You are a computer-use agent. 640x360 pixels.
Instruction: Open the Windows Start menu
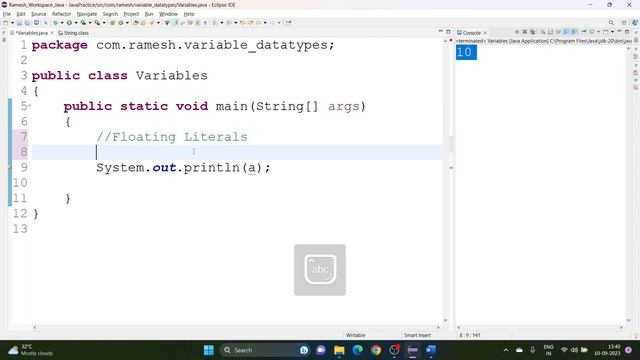pyautogui.click(x=209, y=350)
